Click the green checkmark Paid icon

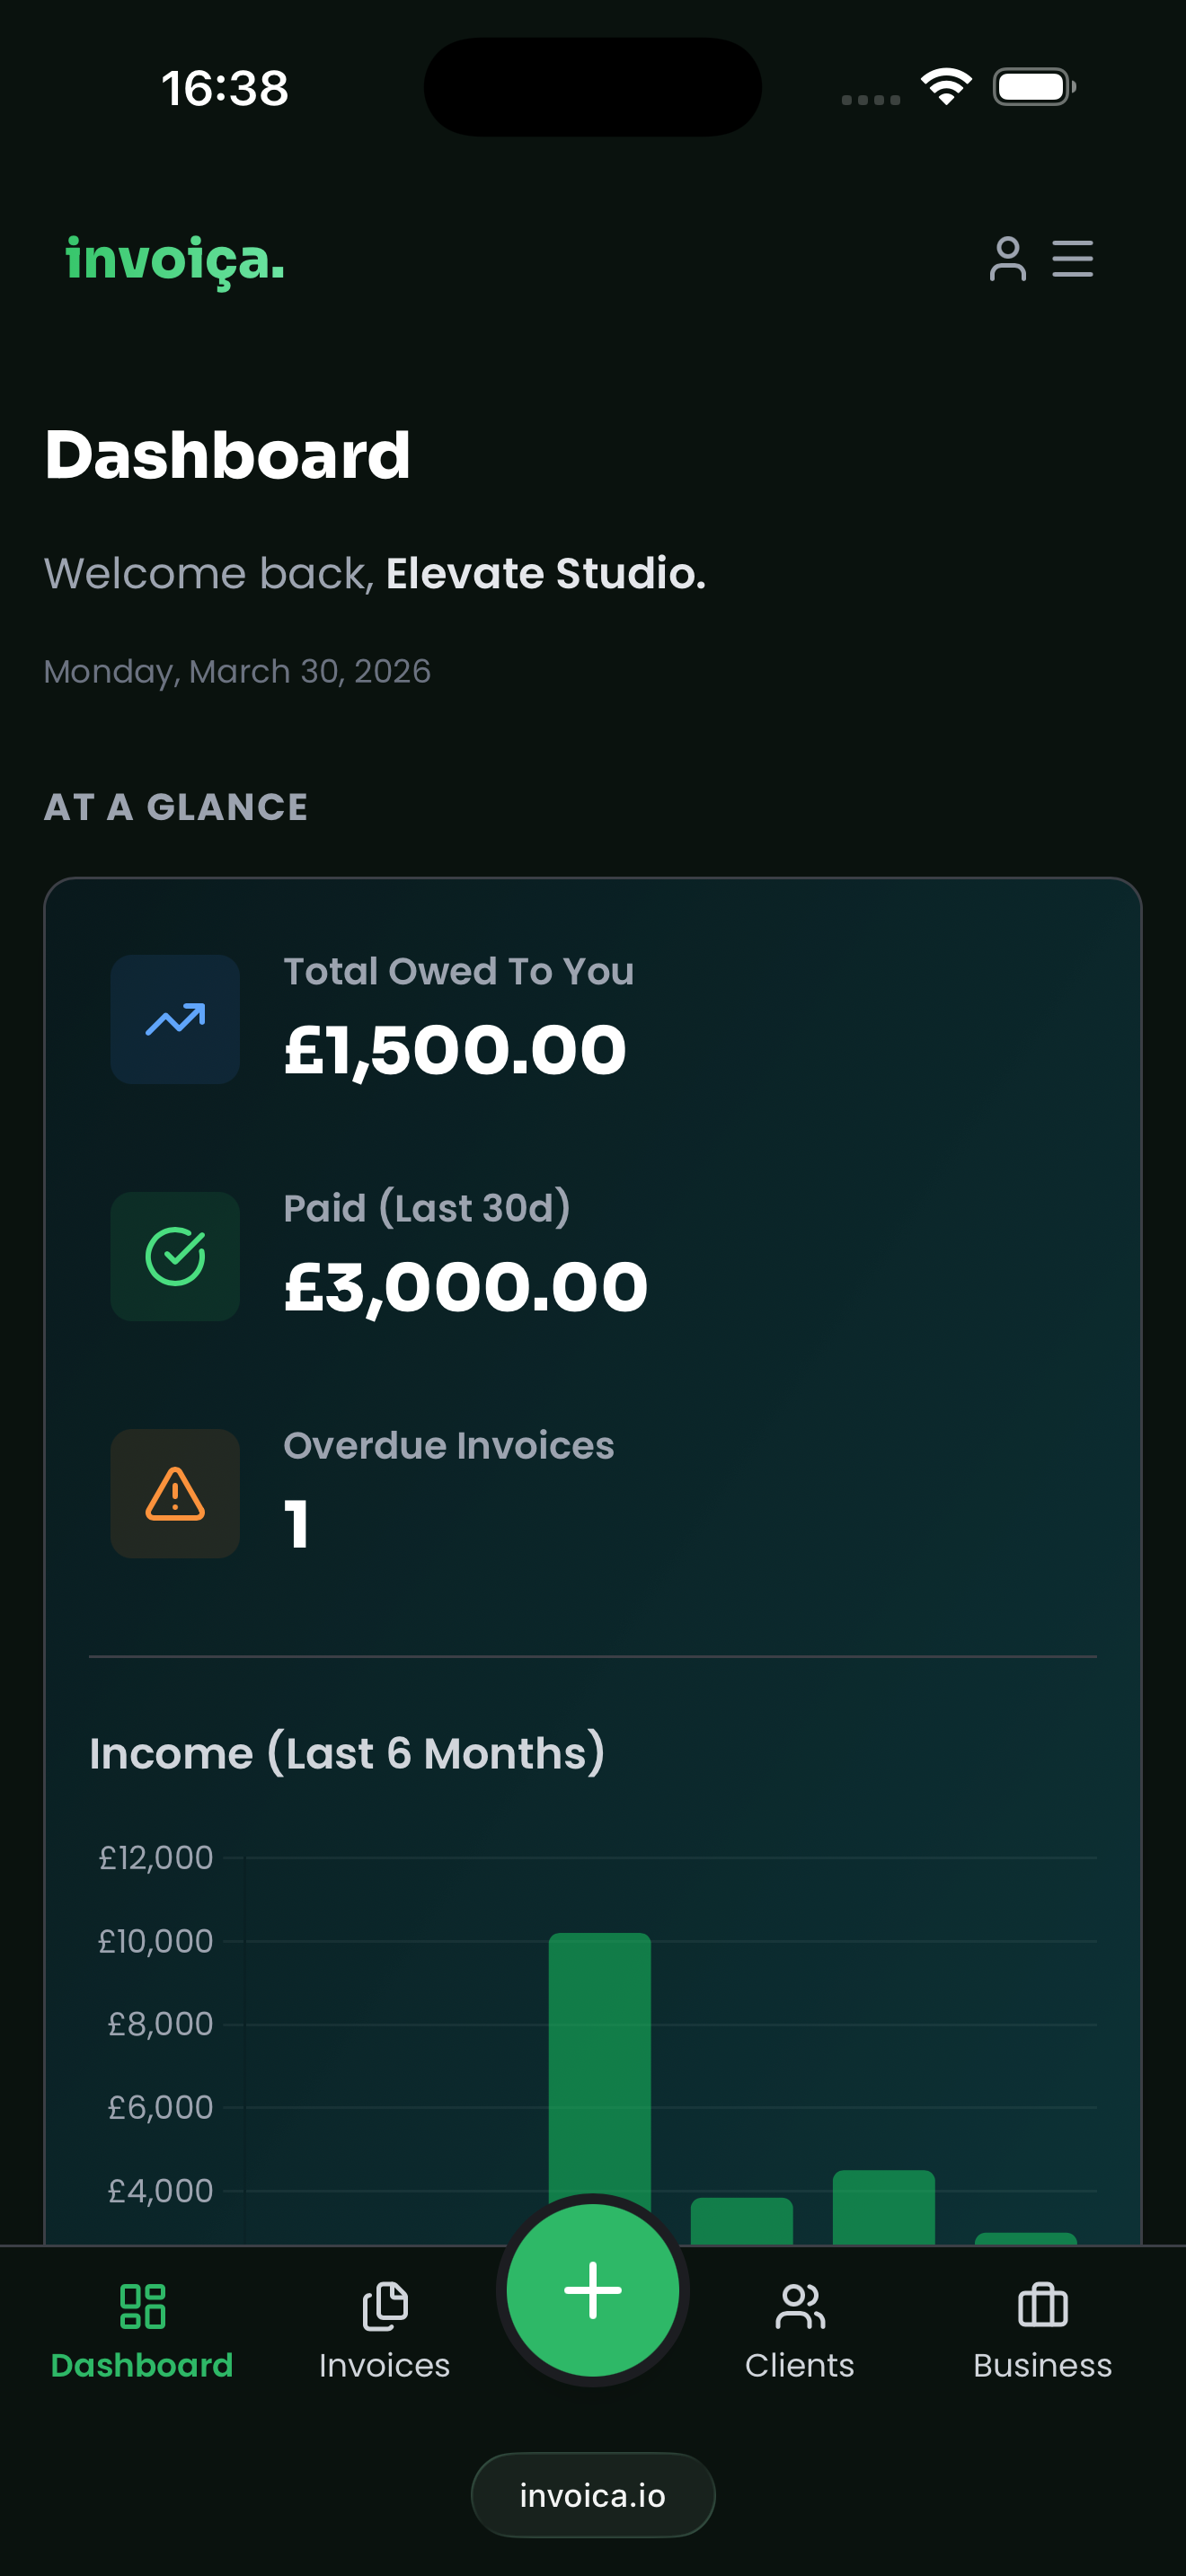click(x=175, y=1256)
